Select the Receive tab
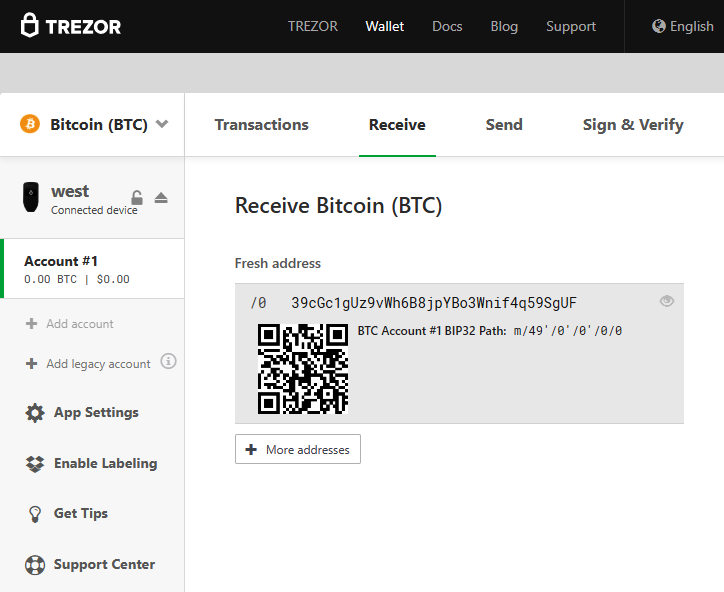The image size is (724, 592). tap(397, 125)
